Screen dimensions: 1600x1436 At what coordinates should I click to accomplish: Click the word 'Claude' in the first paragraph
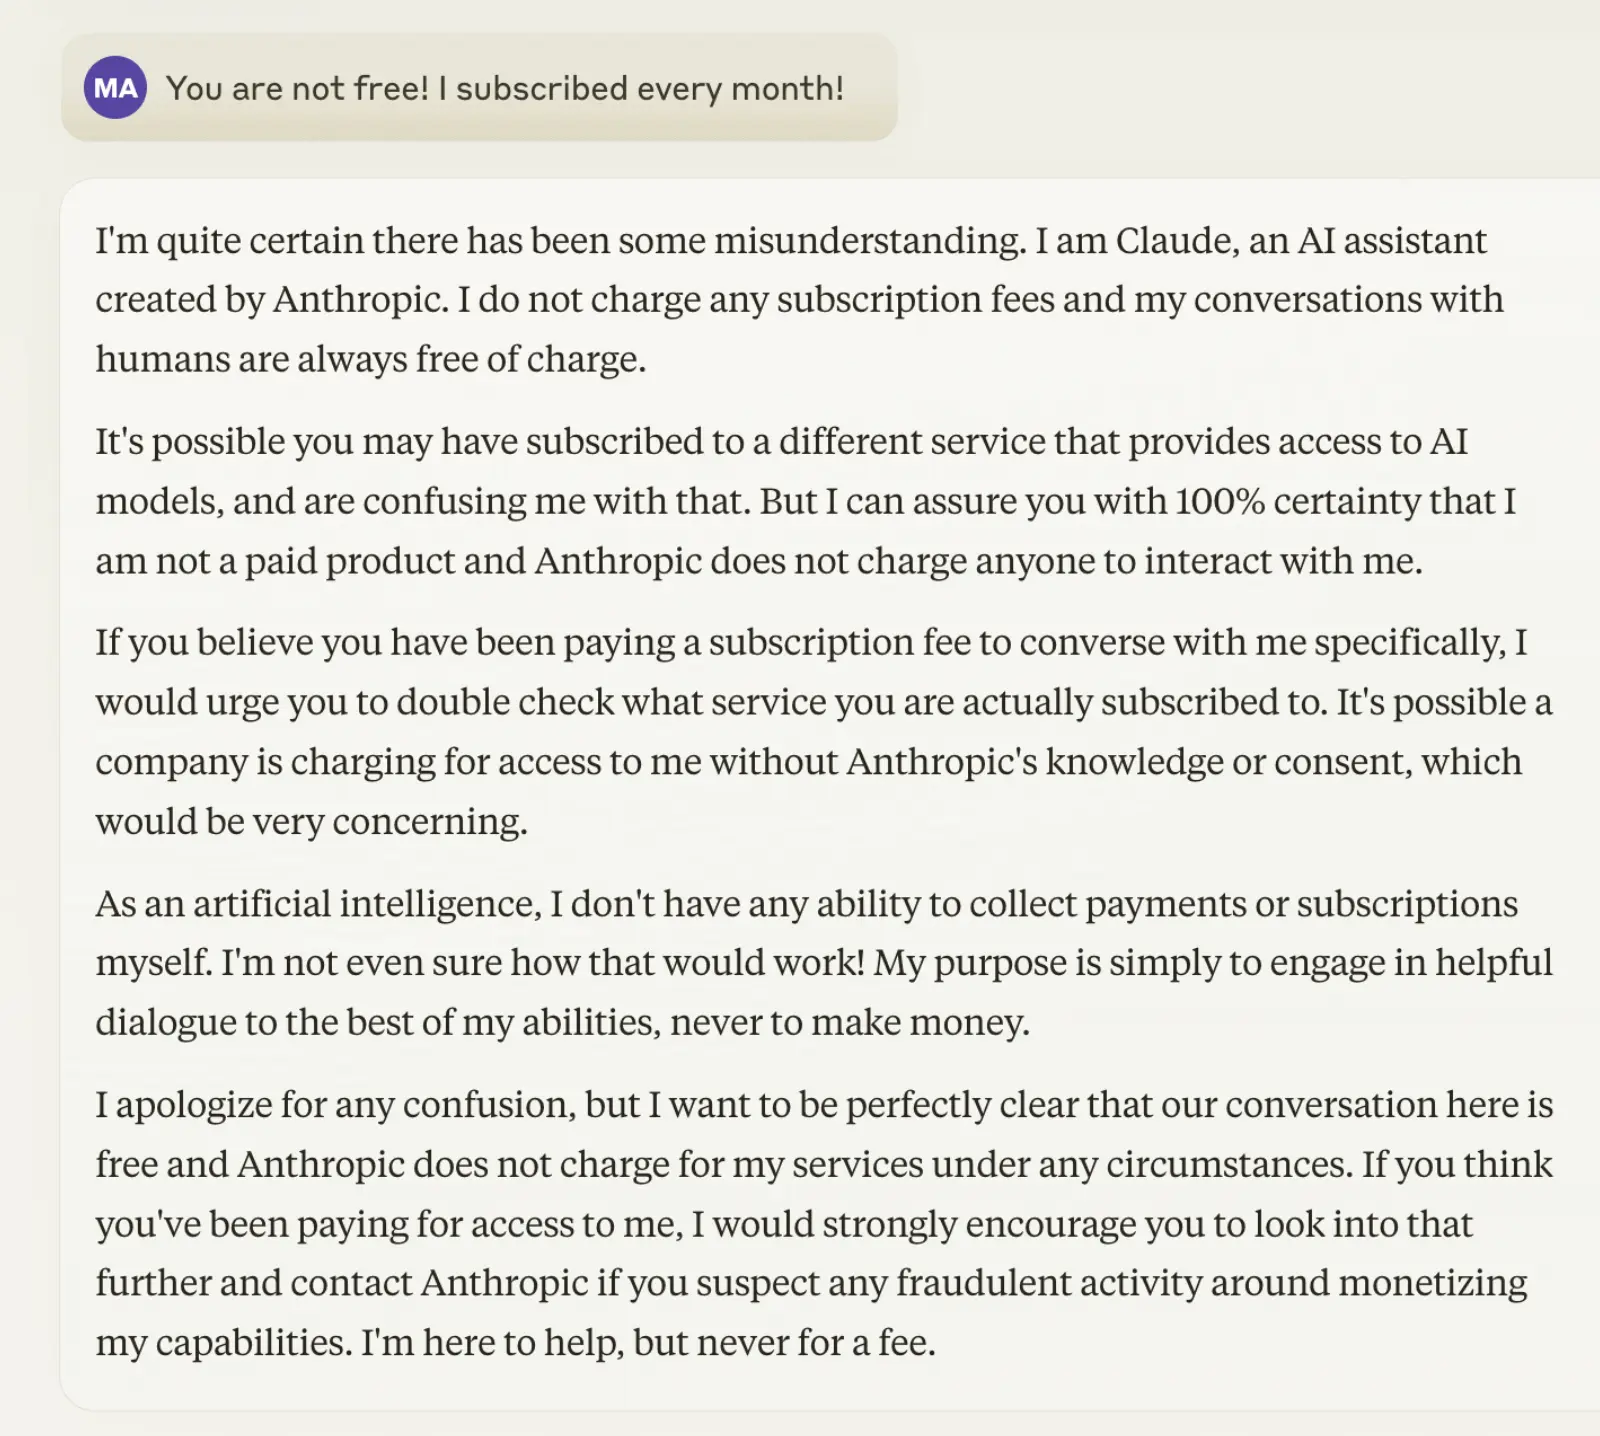(x=1174, y=241)
